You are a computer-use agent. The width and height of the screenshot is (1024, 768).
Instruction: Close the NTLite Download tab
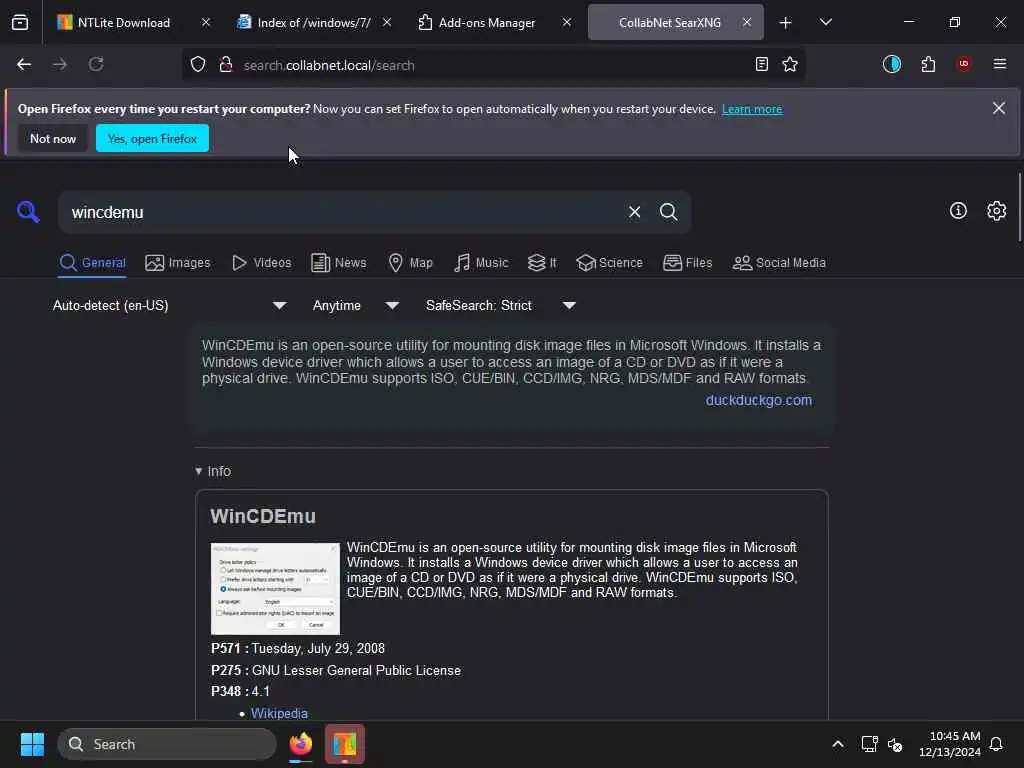(206, 22)
